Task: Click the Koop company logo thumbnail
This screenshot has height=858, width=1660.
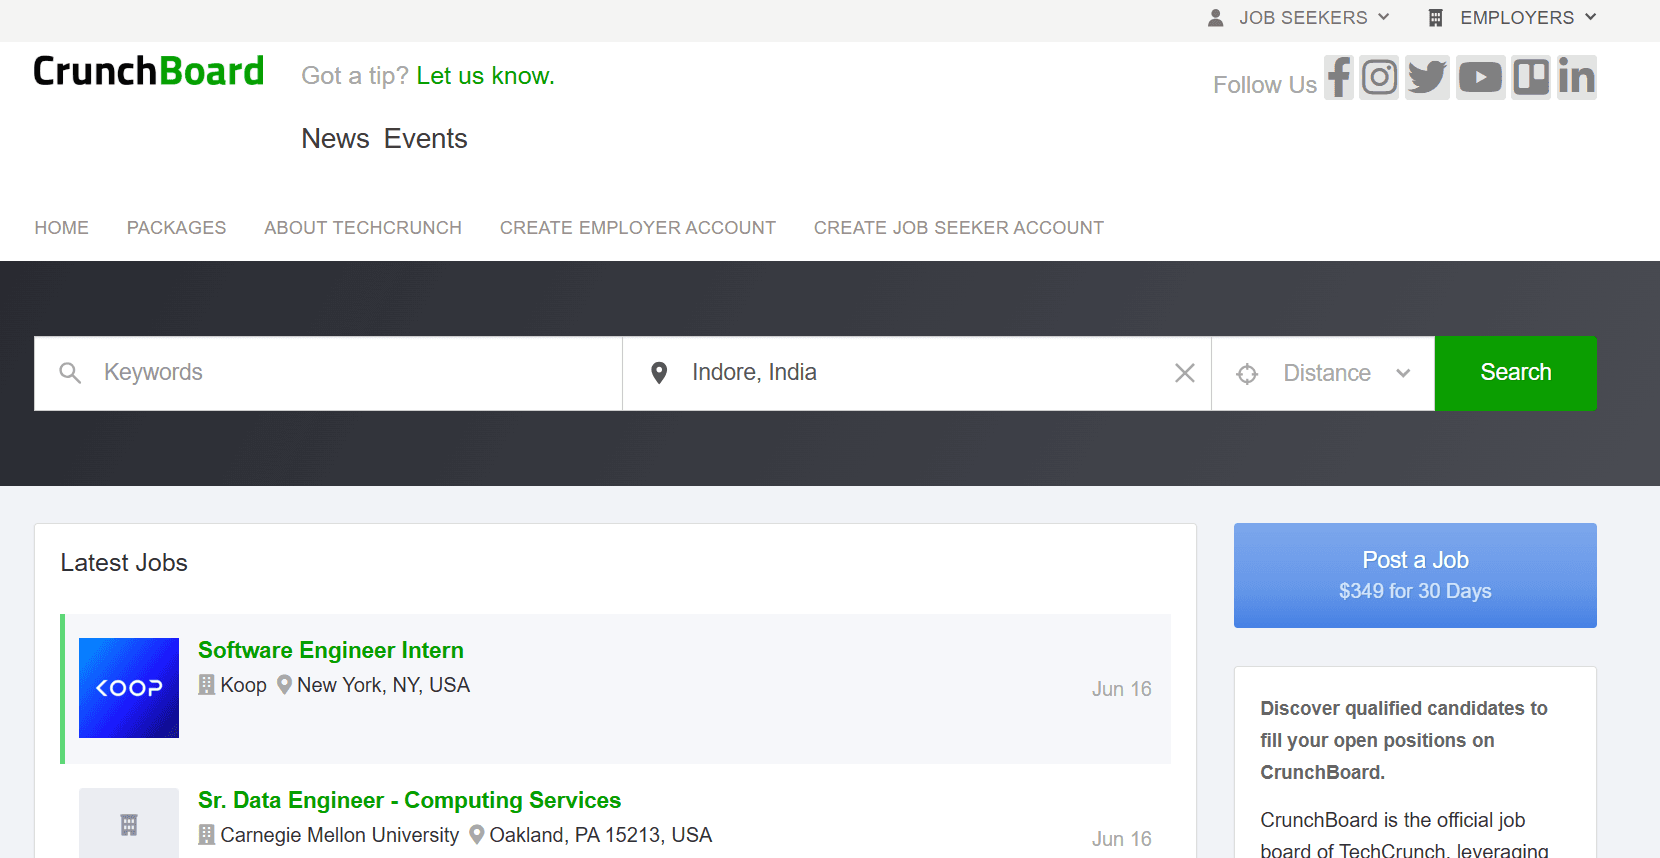Action: [x=128, y=688]
